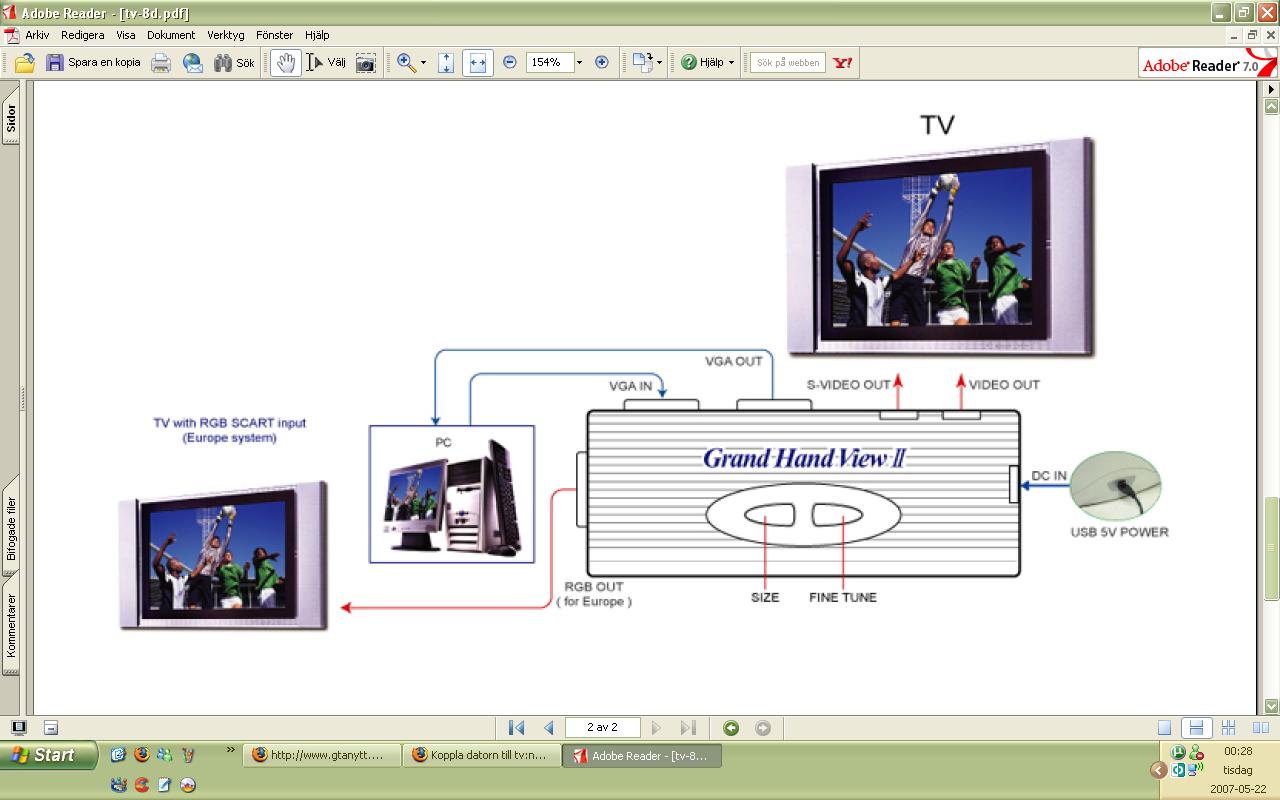Launch Firefox from quick launch
The image size is (1280, 800).
click(141, 755)
